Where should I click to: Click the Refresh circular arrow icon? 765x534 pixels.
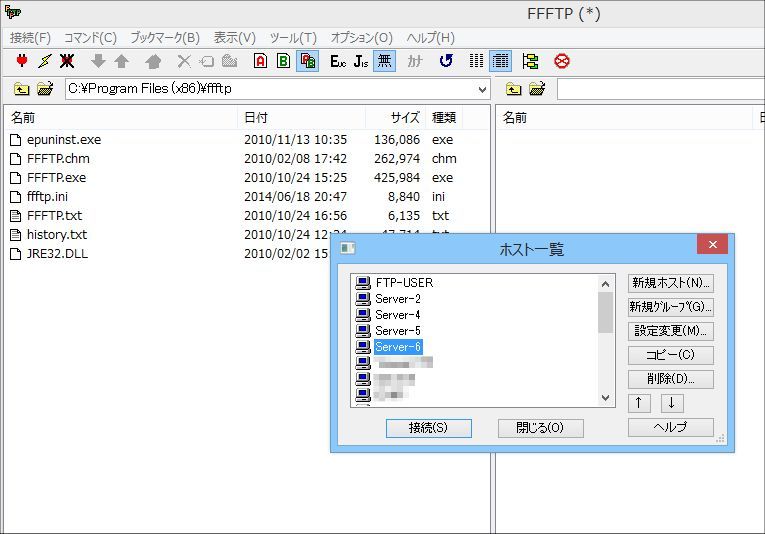446,61
